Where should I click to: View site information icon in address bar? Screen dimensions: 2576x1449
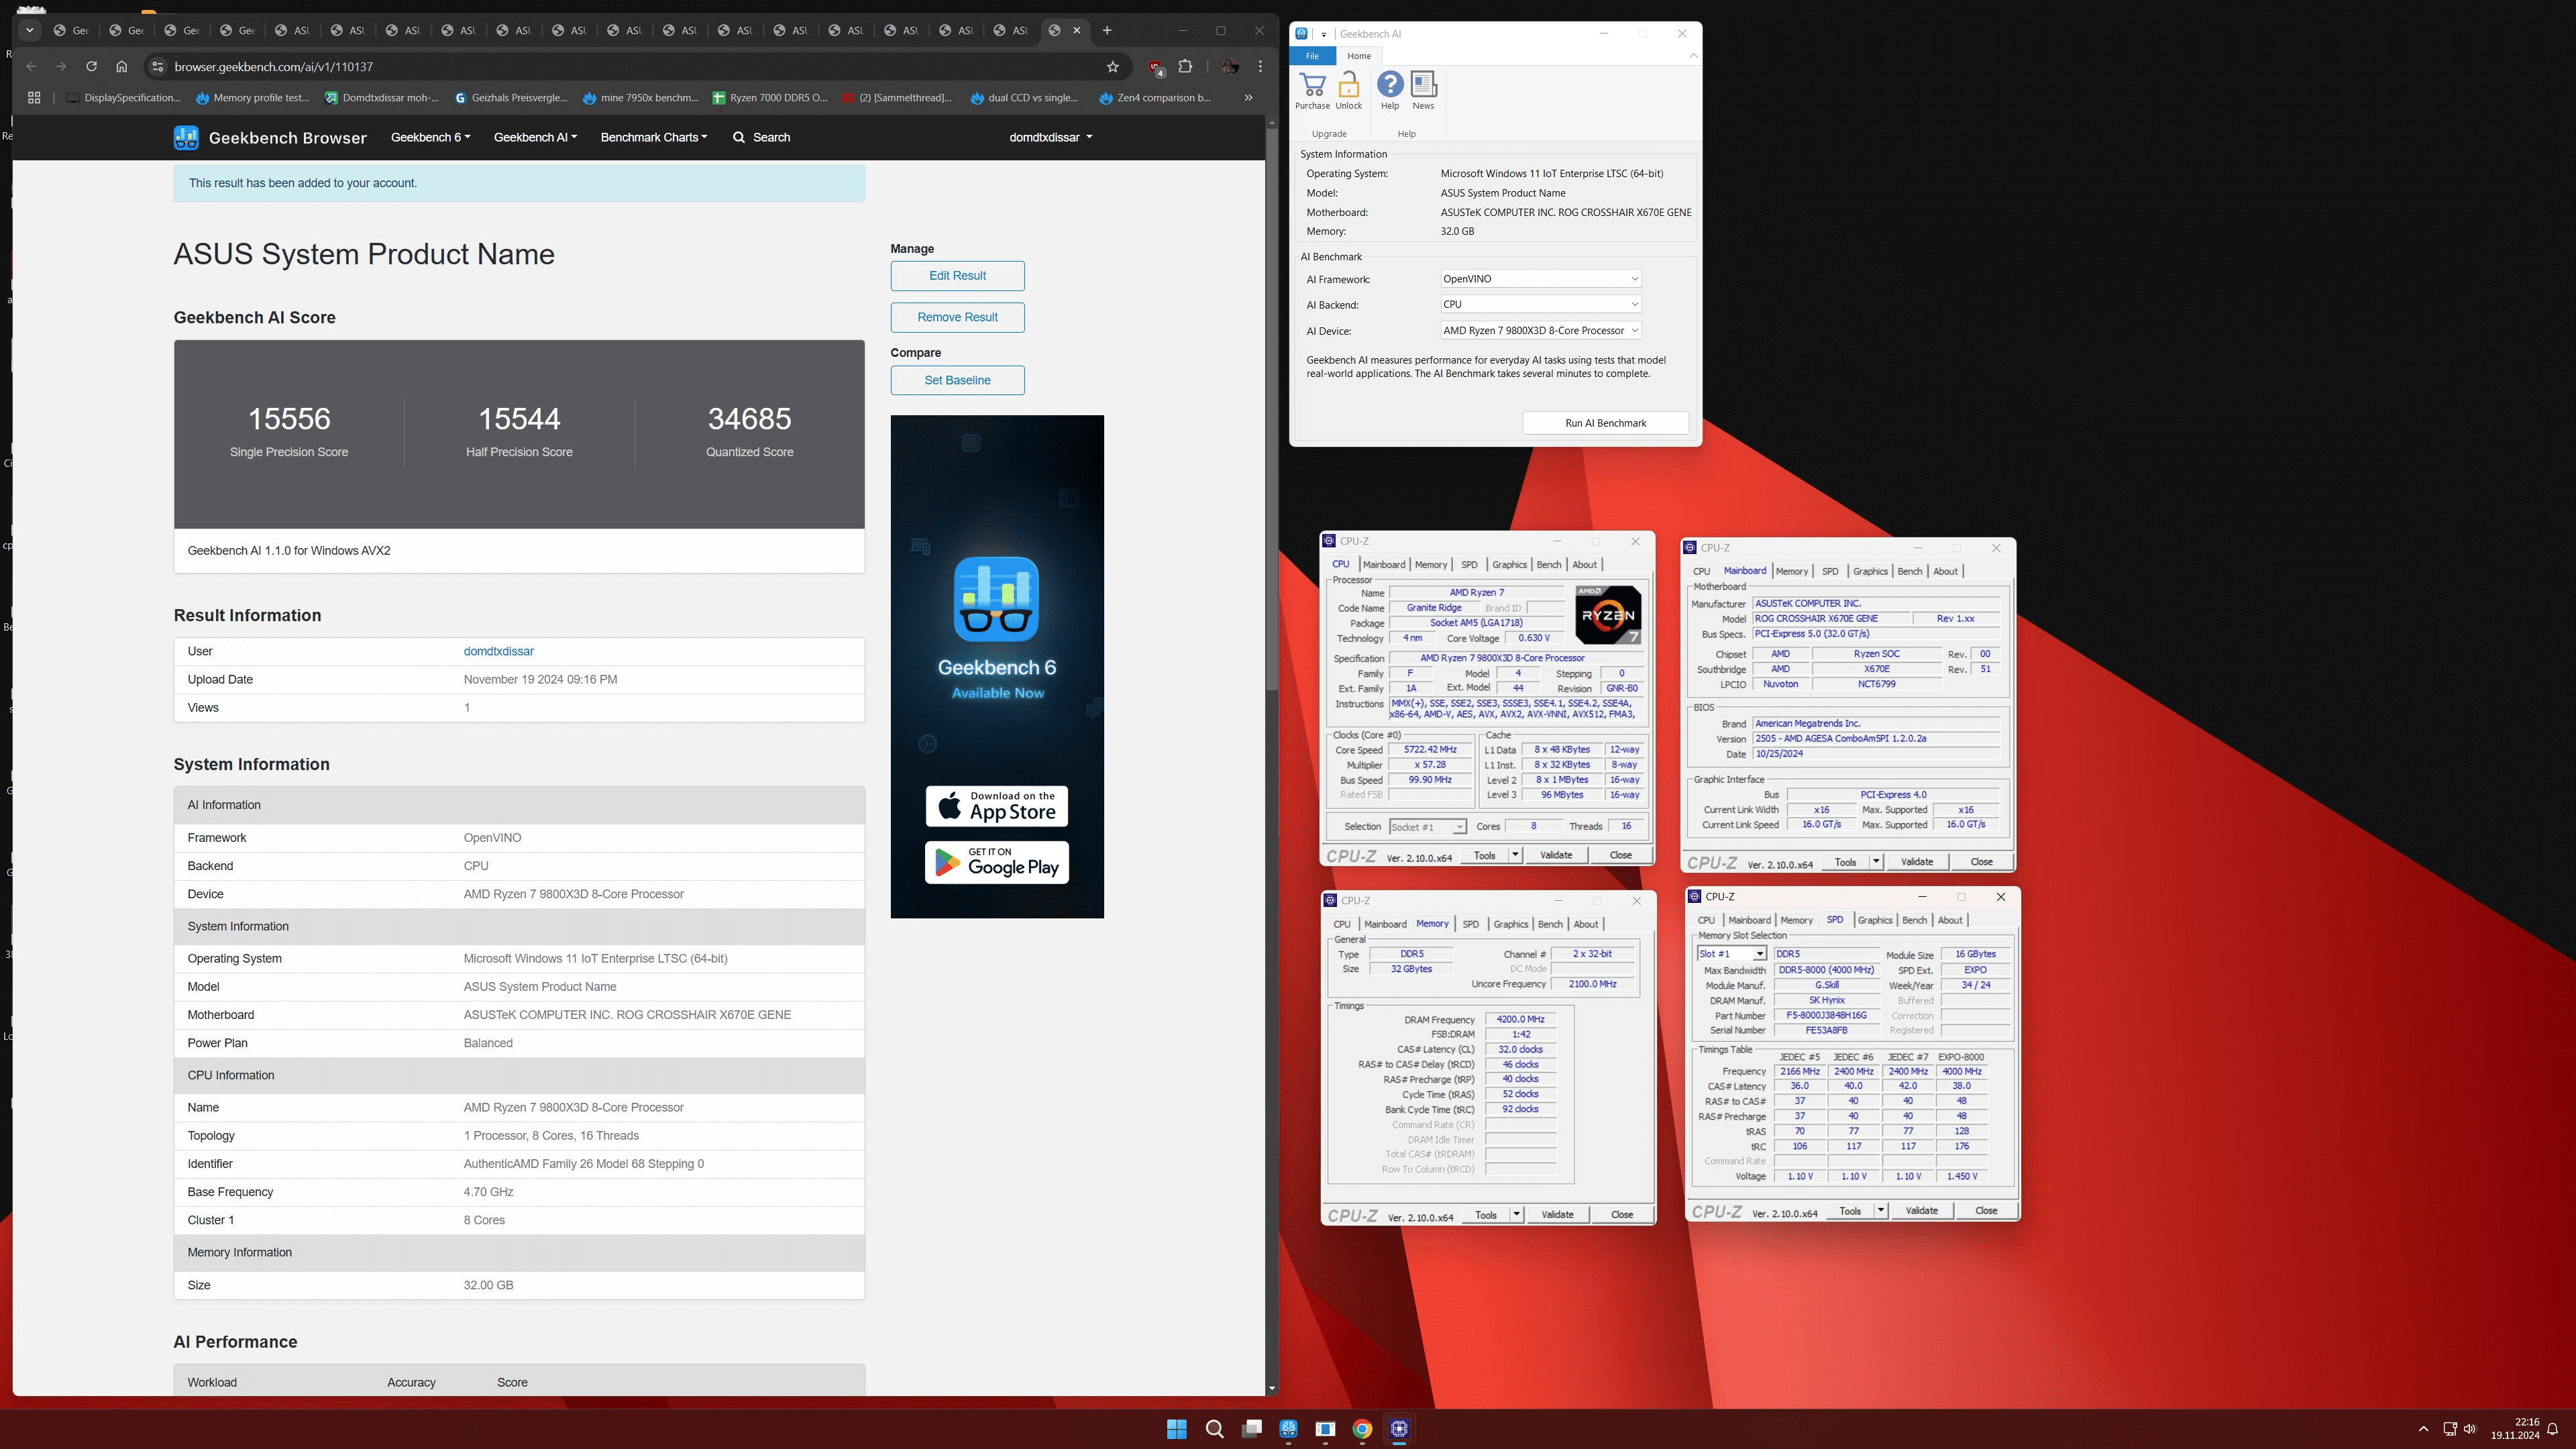(157, 67)
